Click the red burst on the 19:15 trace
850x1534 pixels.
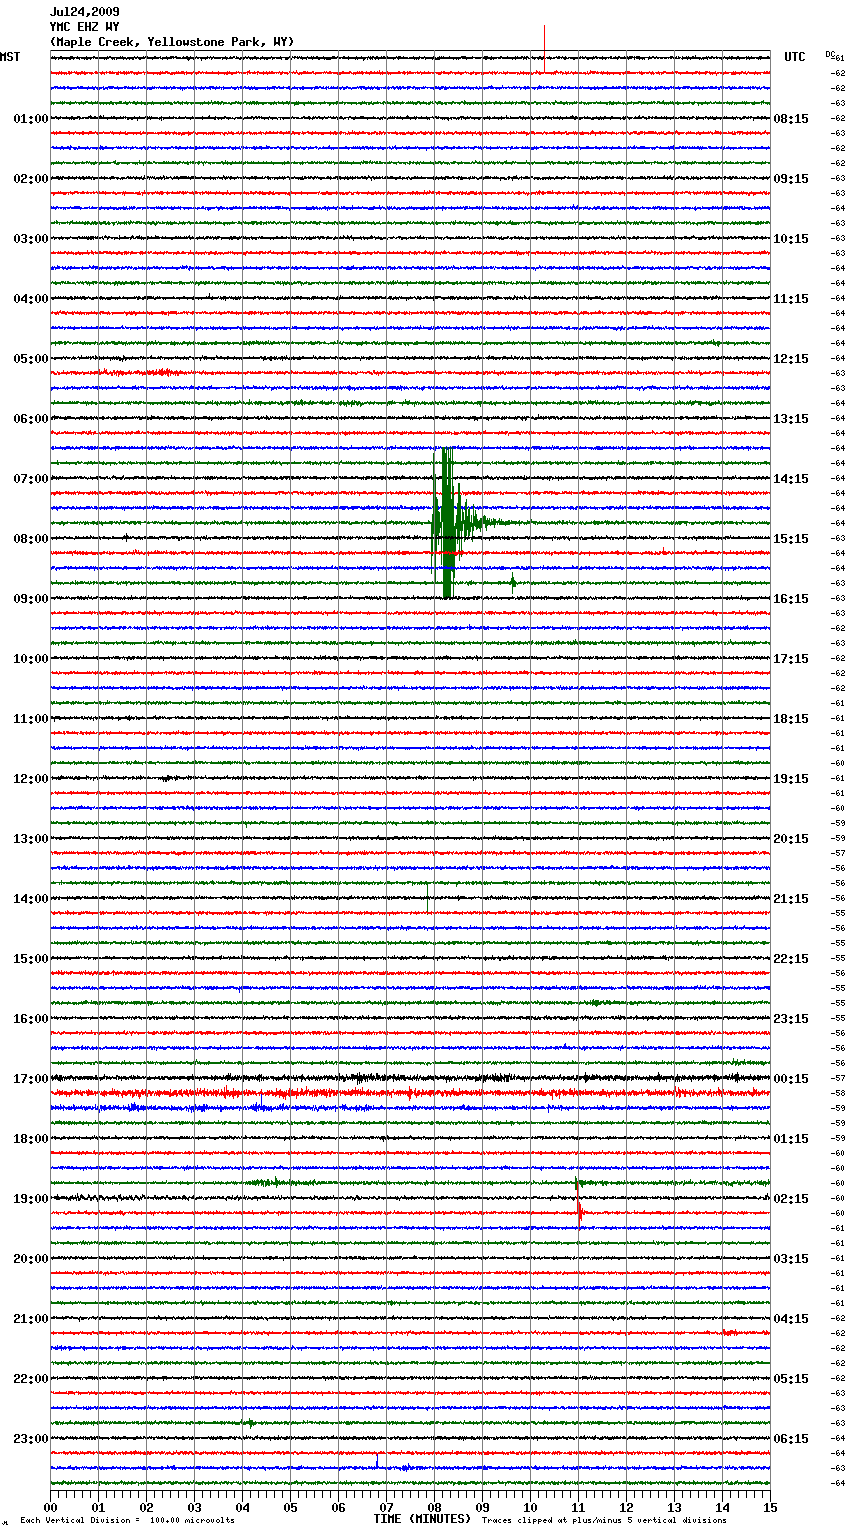click(580, 1213)
